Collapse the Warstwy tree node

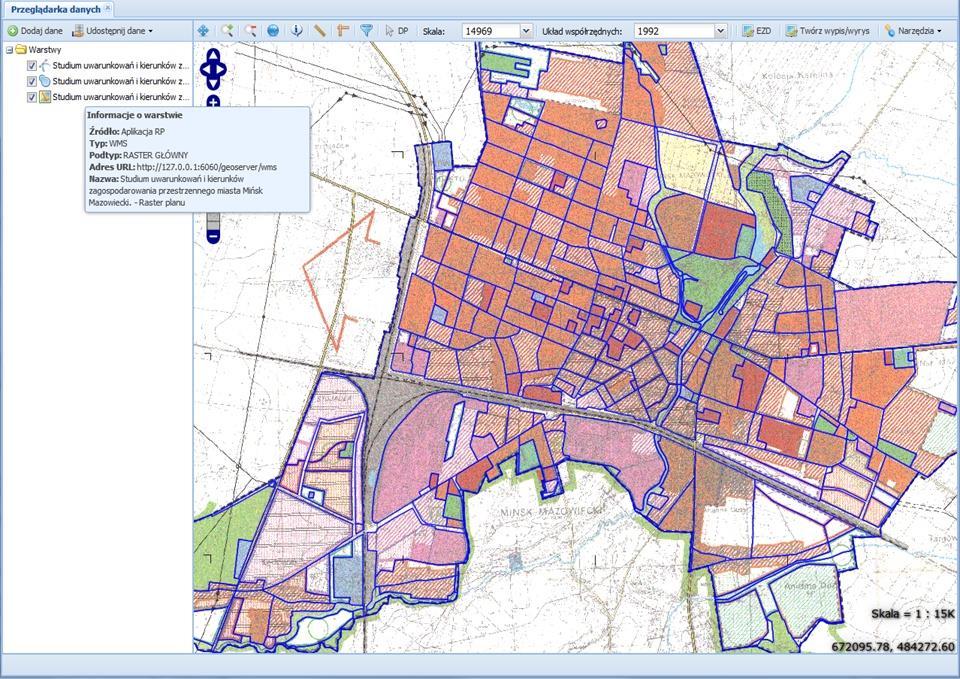[9, 50]
